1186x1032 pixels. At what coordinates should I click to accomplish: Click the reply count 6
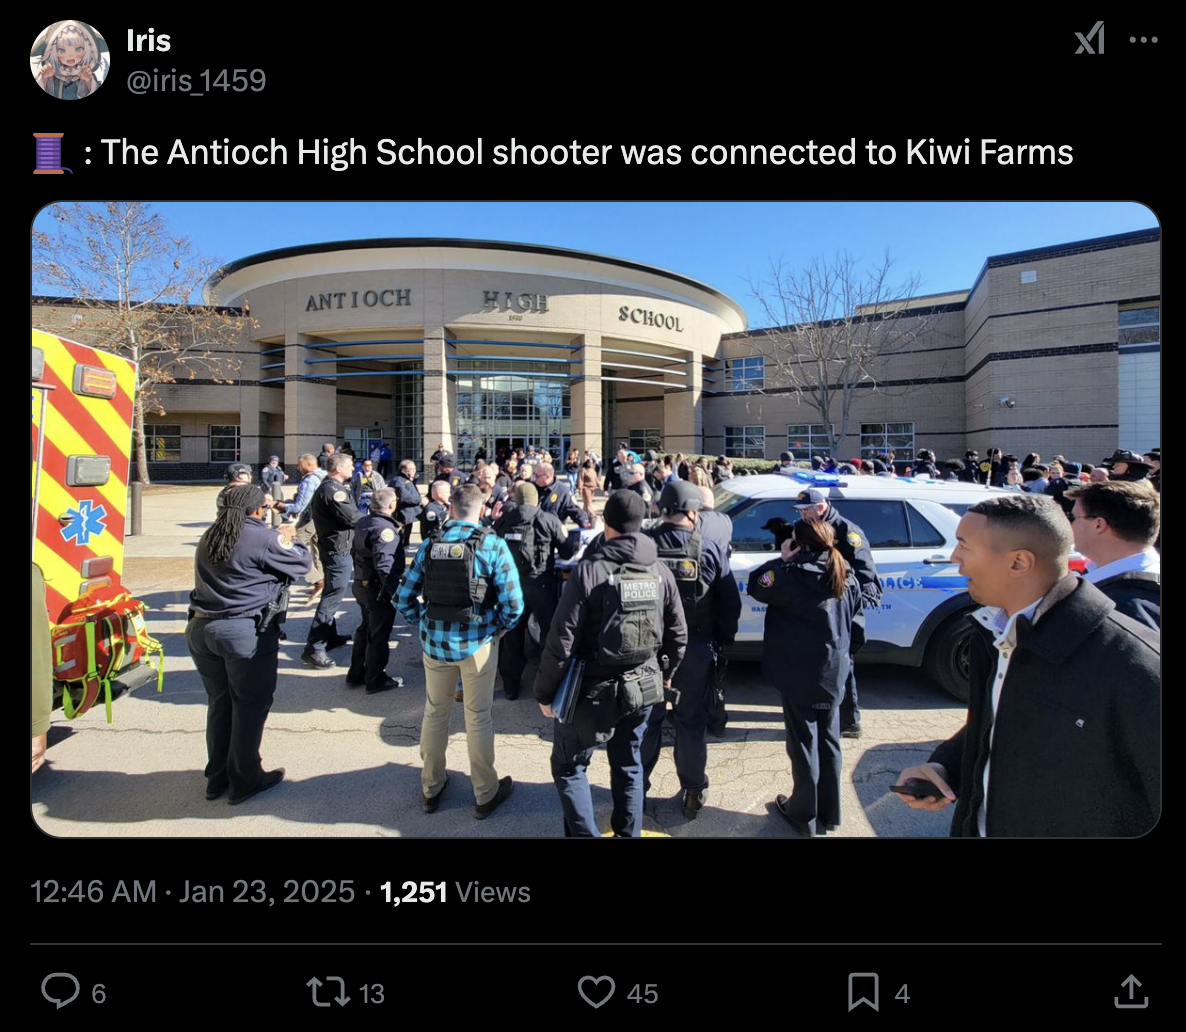point(99,993)
